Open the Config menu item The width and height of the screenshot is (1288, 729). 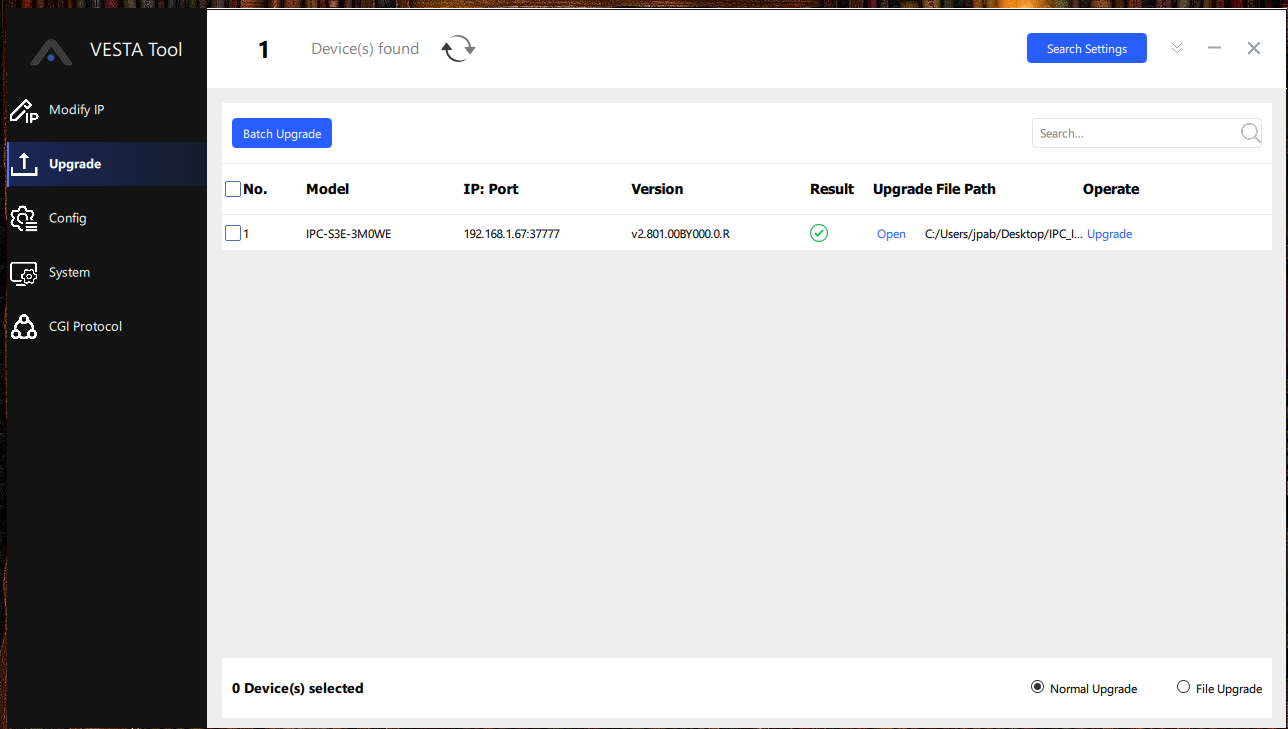point(68,218)
